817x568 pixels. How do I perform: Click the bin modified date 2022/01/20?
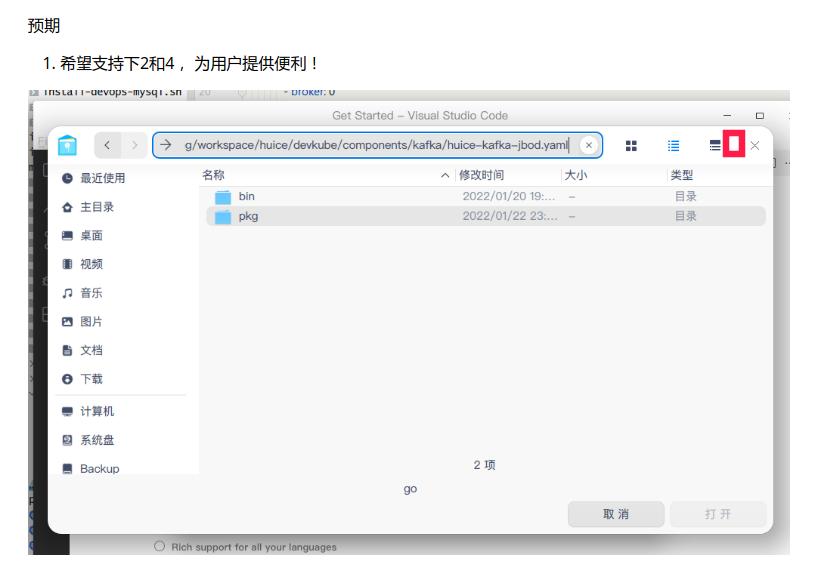tap(509, 196)
